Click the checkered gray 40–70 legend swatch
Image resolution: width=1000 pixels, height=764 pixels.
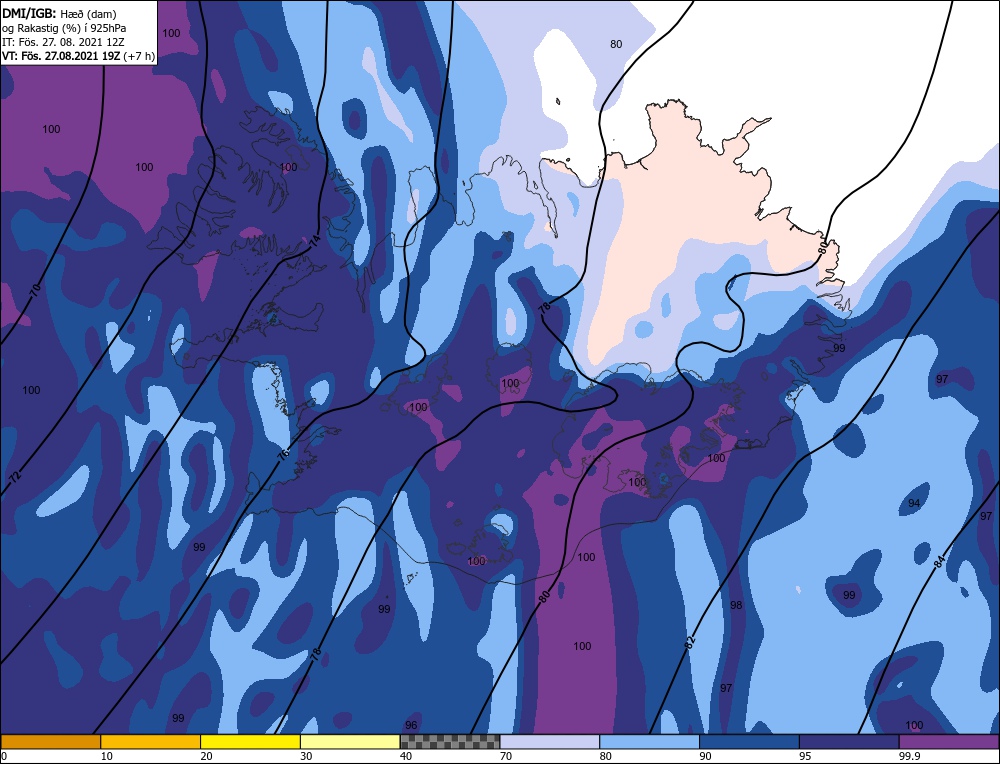point(450,742)
